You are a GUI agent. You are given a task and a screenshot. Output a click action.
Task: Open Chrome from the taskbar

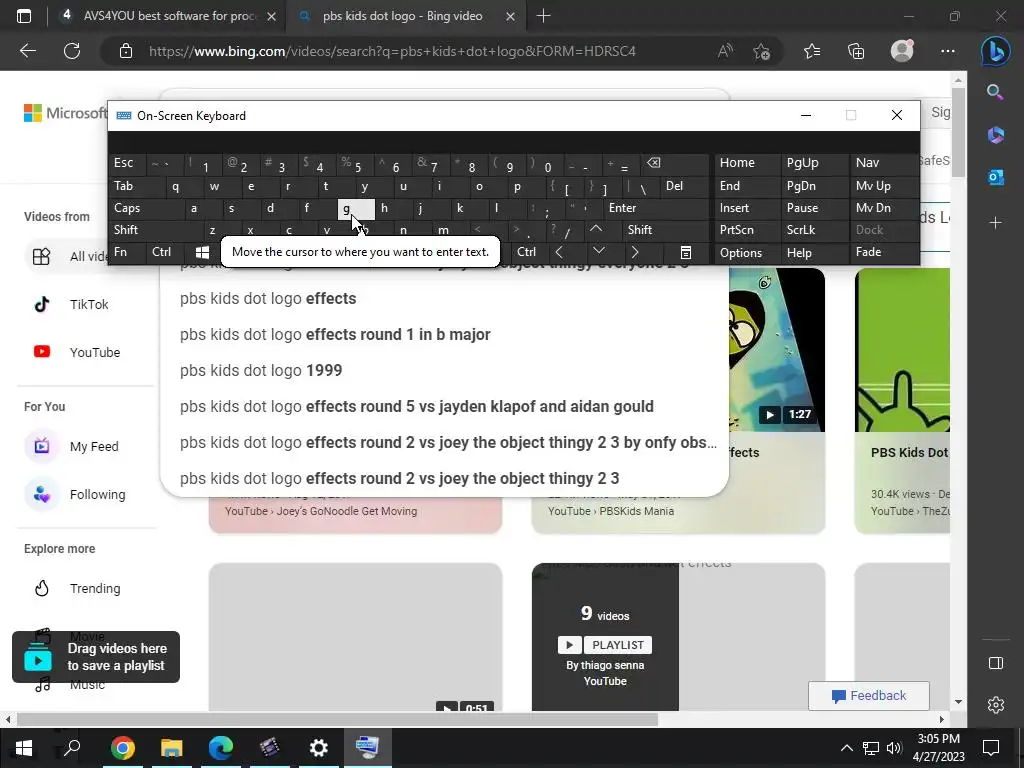[122, 748]
